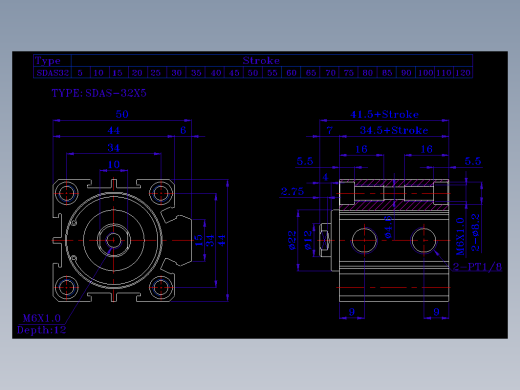Image resolution: width=520 pixels, height=390 pixels.
Task: Select stroke value 5 in the table
Action: pyautogui.click(x=80, y=73)
